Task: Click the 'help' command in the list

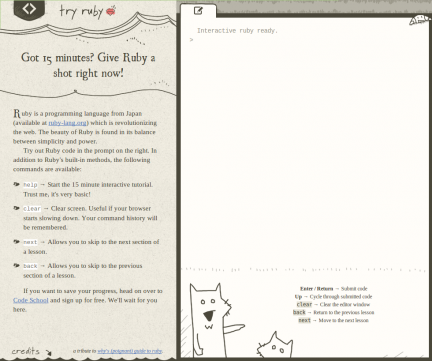Action: (30, 185)
